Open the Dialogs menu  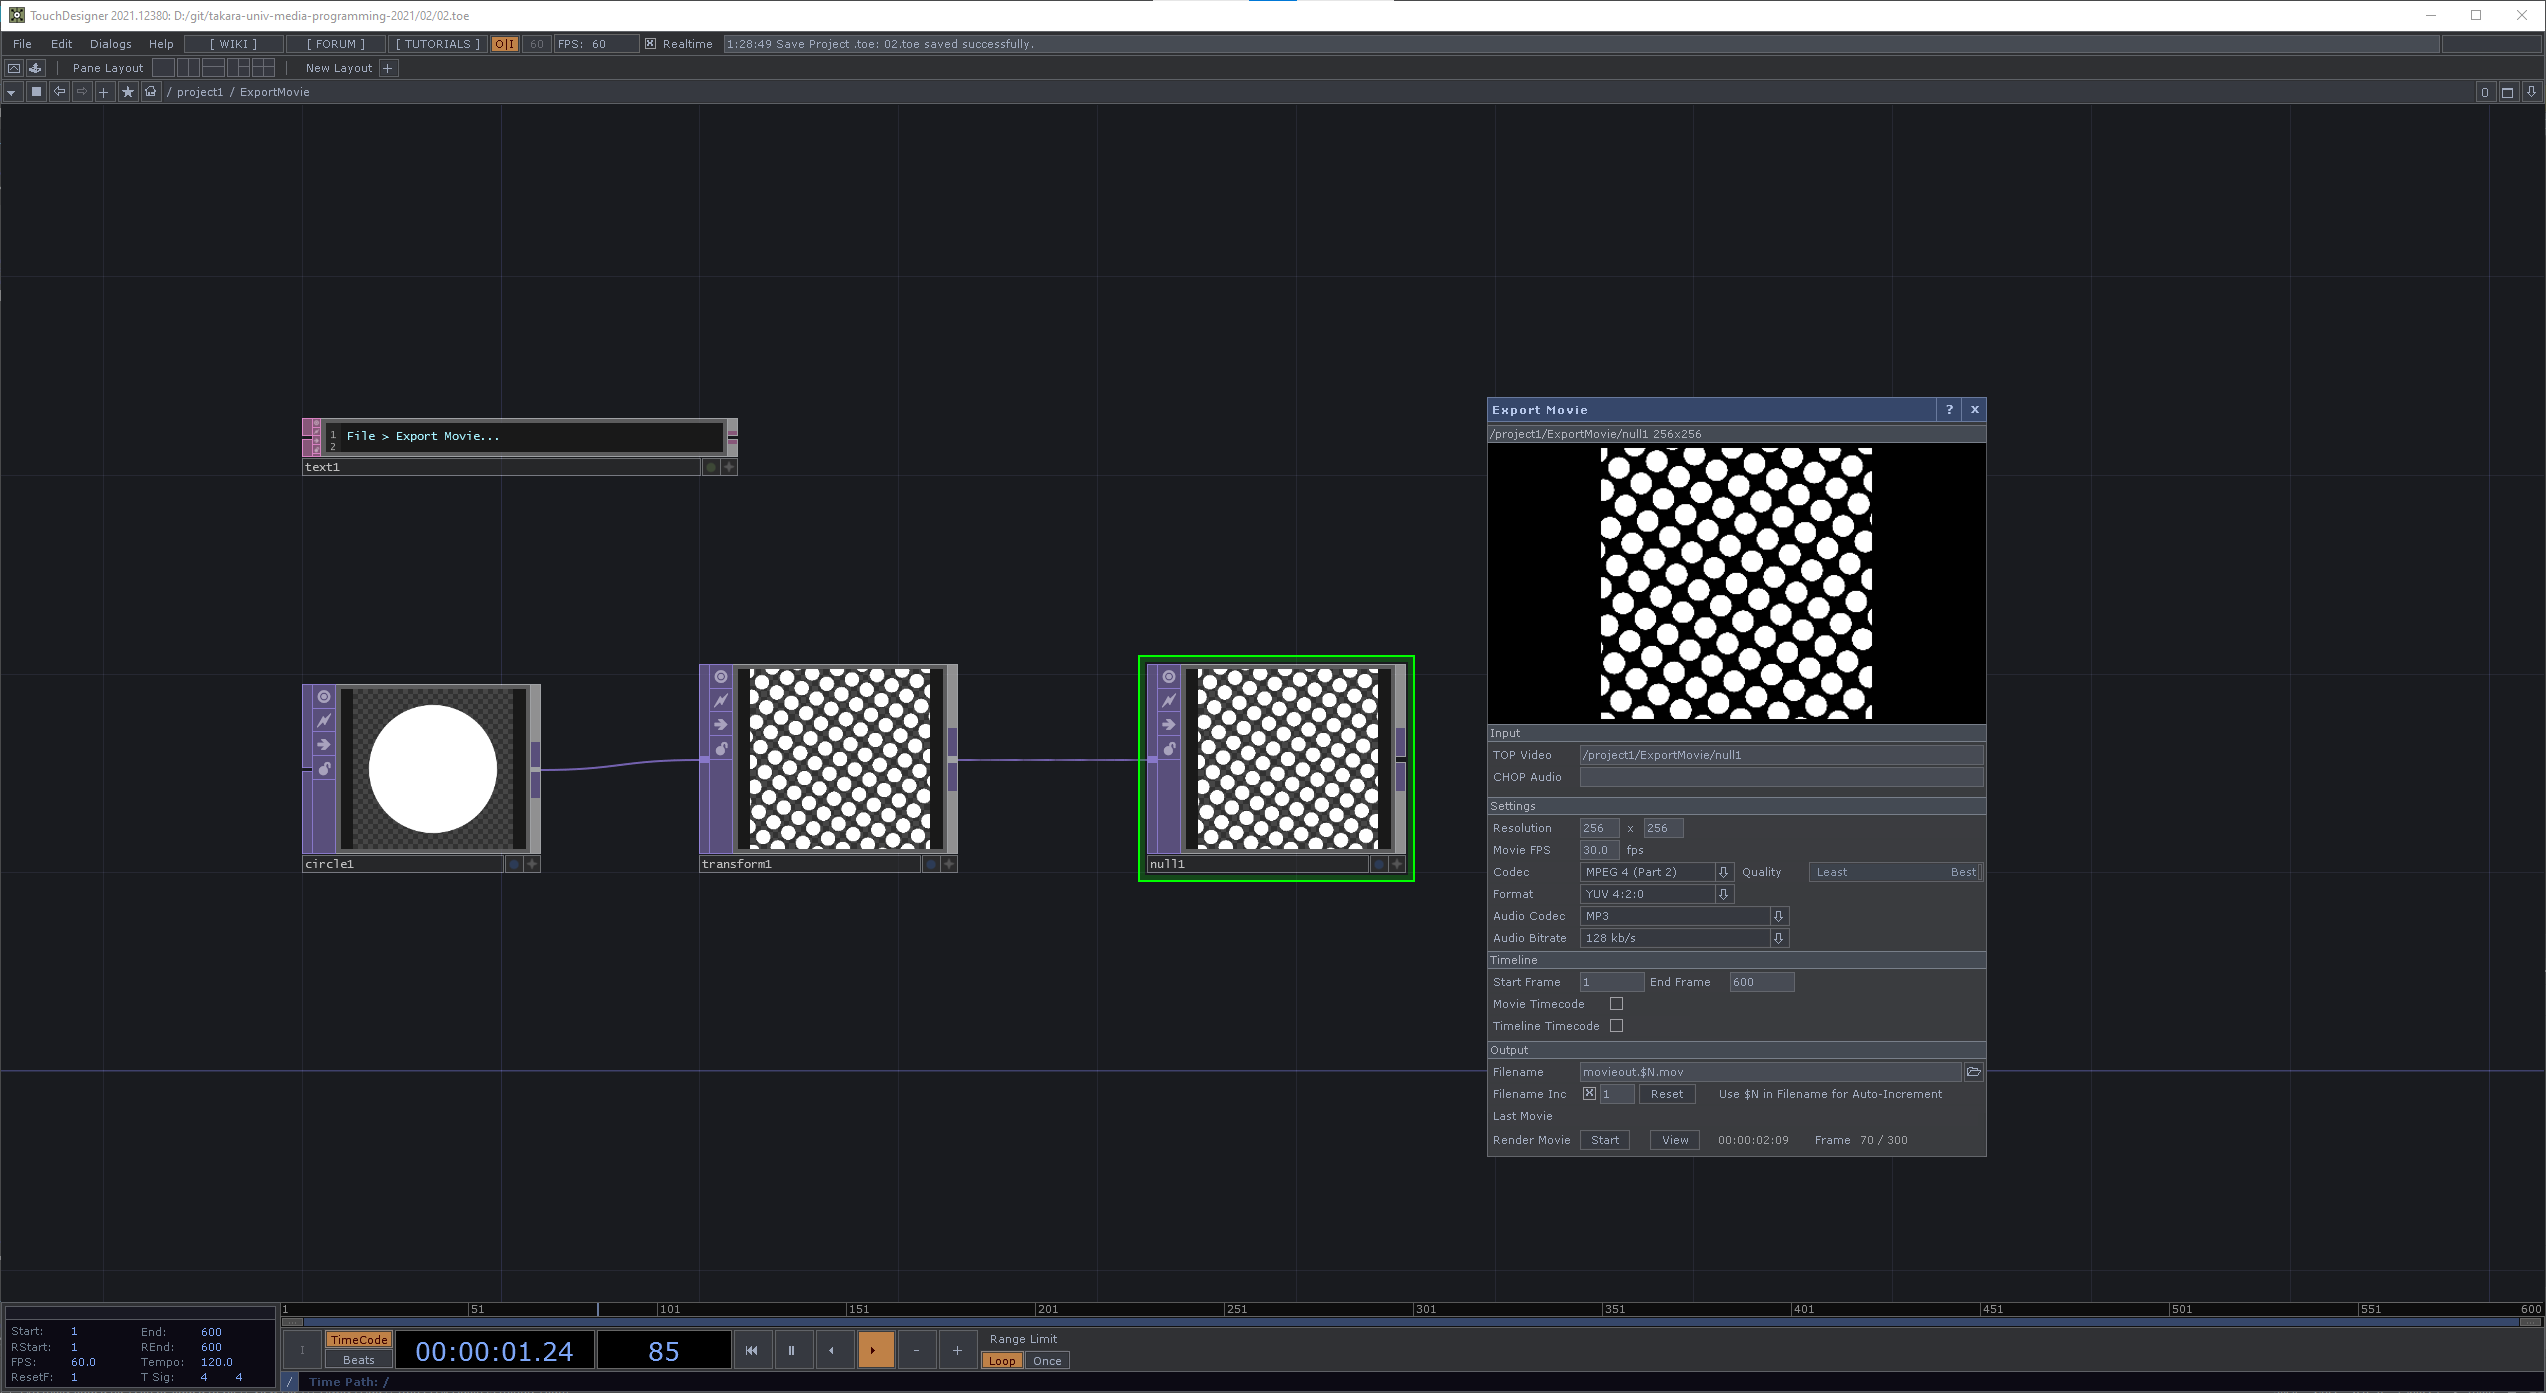[x=110, y=44]
